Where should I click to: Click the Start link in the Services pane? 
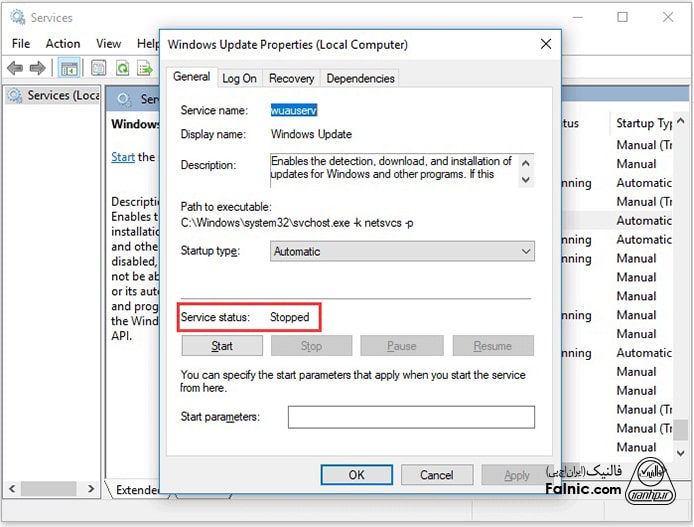(x=122, y=157)
